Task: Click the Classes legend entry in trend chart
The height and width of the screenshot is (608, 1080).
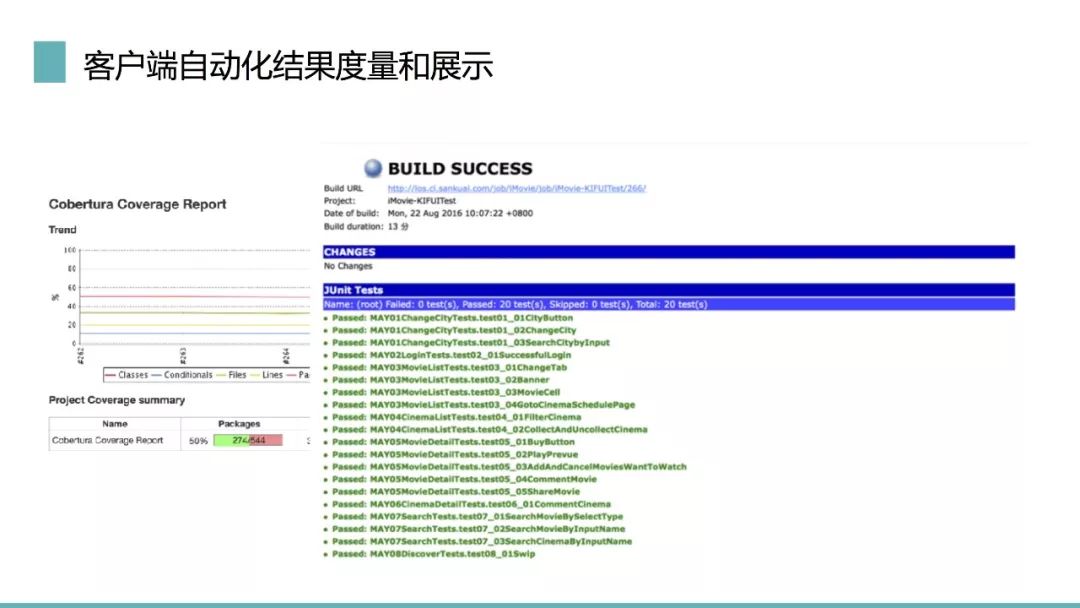Action: [x=132, y=375]
